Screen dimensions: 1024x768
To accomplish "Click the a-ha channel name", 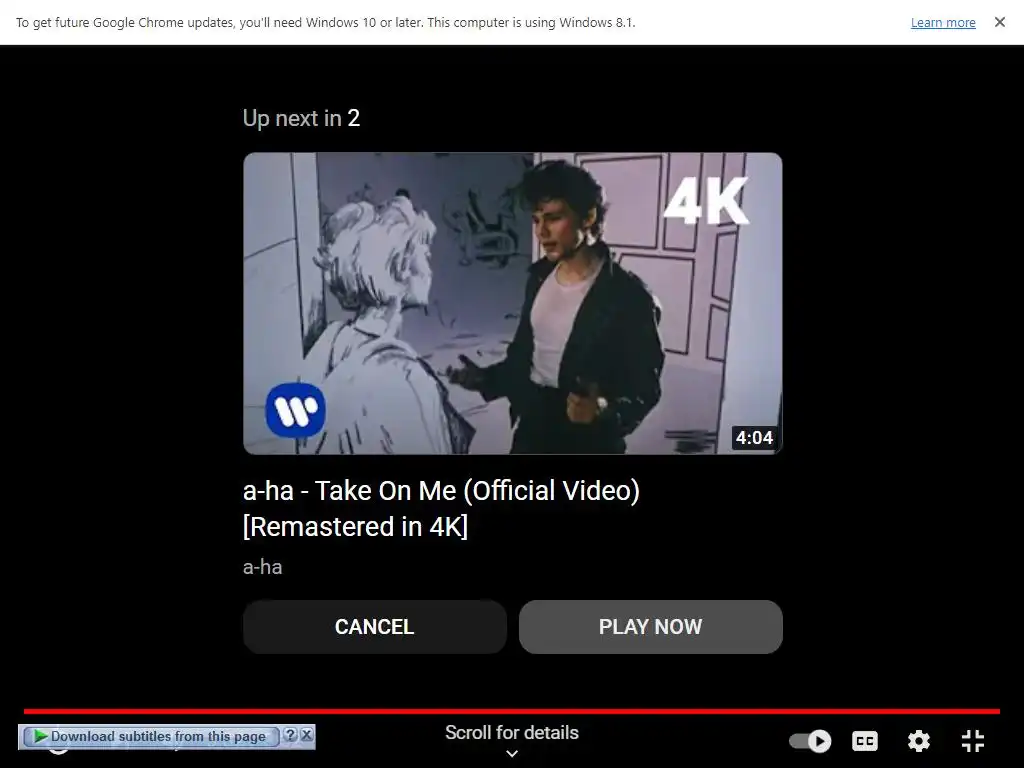I will (263, 567).
